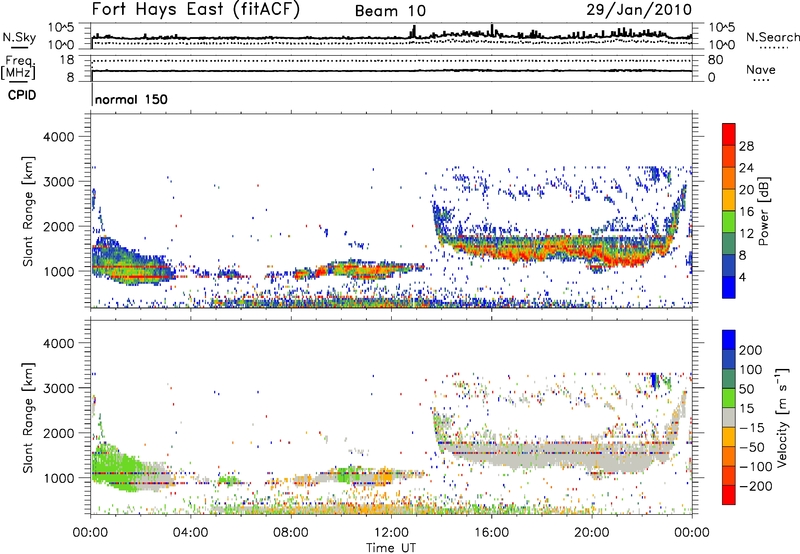The width and height of the screenshot is (800, 554).
Task: Click the "3000" tick of the velocity panel
Action: [x=59, y=388]
